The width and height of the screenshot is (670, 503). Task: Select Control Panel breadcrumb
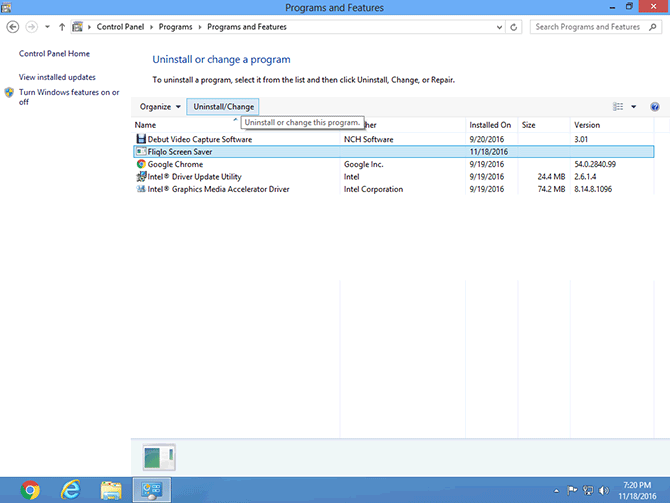120,27
